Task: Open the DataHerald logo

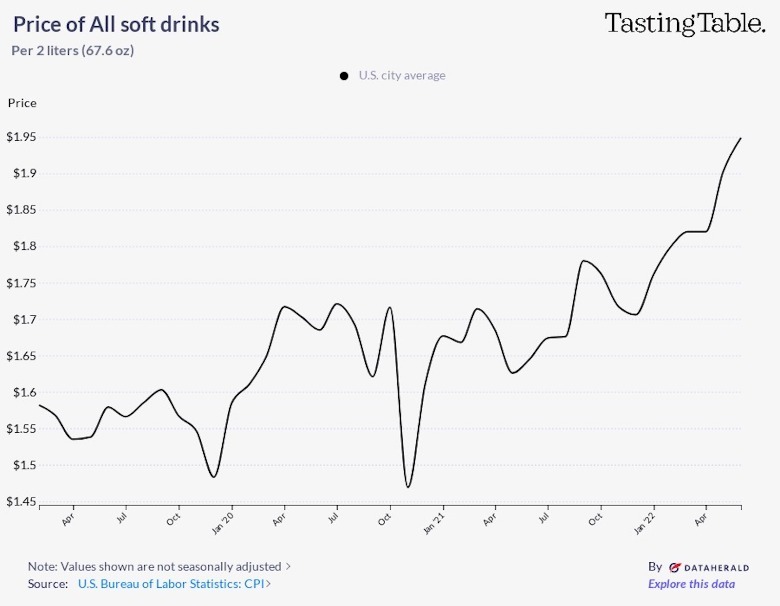Action: pyautogui.click(x=707, y=566)
